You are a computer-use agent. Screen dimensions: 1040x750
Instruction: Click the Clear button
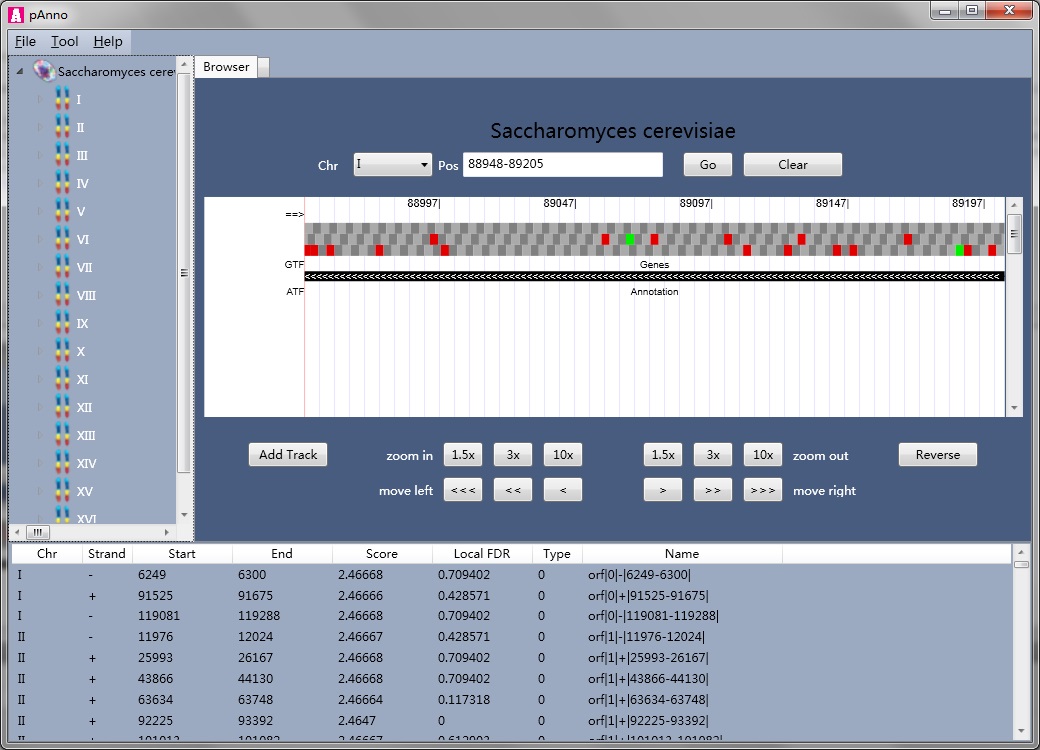793,164
